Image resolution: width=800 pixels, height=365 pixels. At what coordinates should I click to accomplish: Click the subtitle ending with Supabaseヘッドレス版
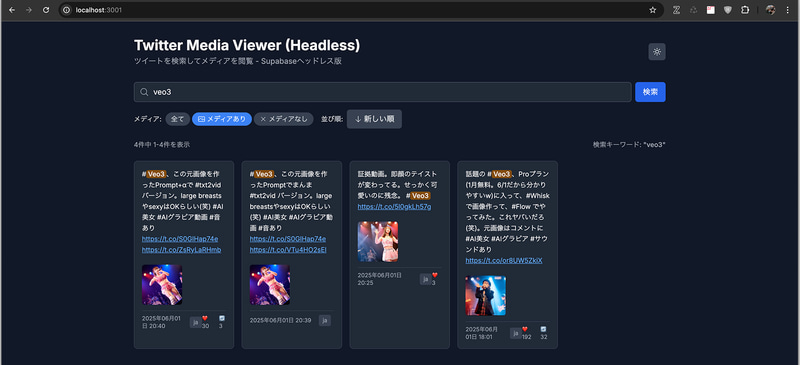[238, 61]
